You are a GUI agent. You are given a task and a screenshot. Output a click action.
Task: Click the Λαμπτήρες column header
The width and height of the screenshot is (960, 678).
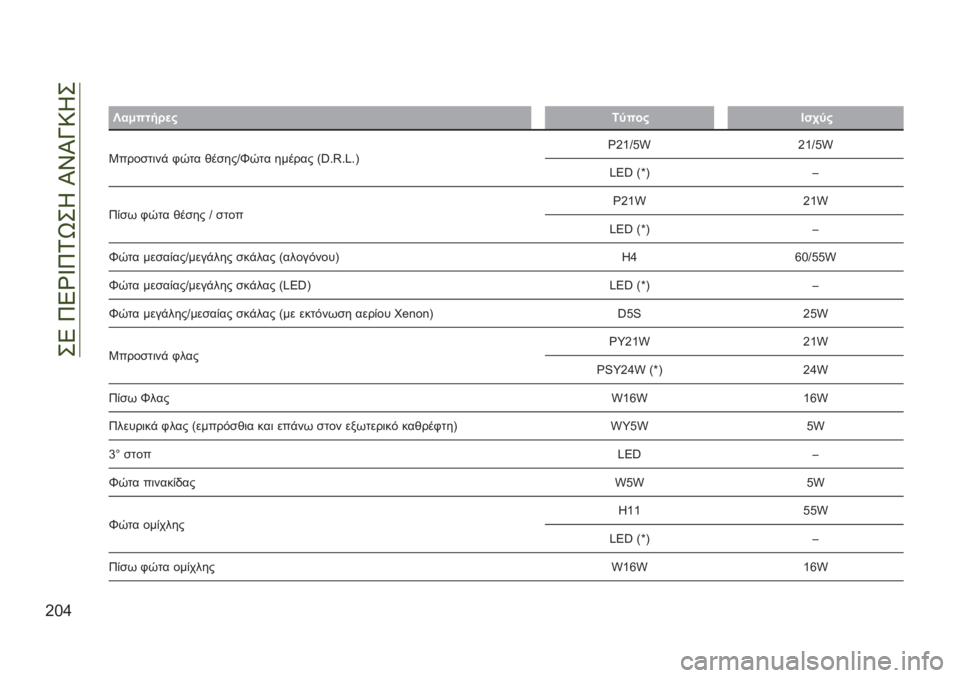[320, 118]
